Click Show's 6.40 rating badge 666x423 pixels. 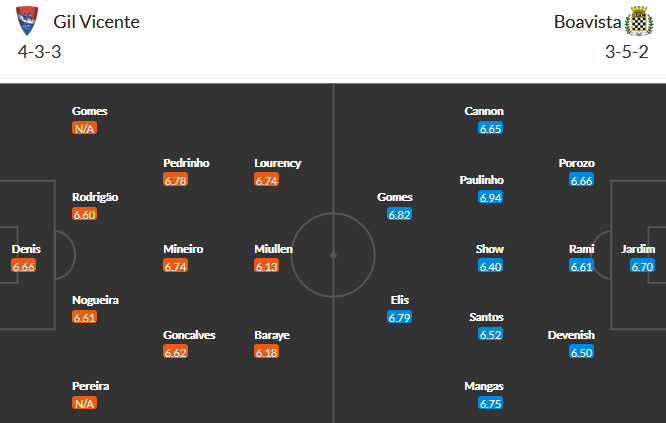(490, 266)
